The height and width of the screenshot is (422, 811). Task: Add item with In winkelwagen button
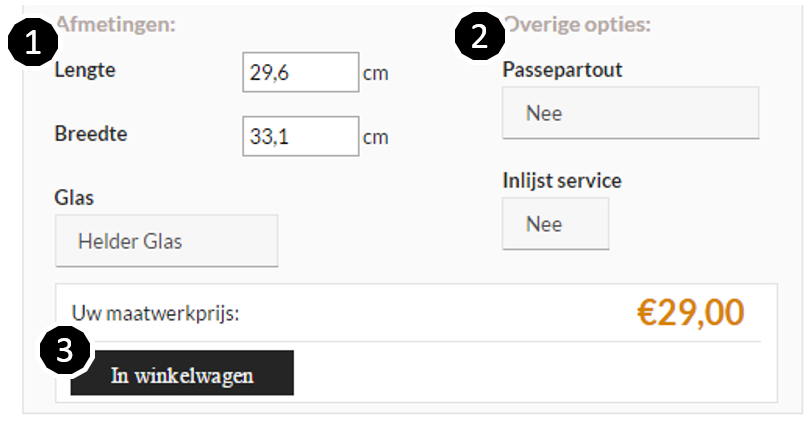click(x=182, y=373)
